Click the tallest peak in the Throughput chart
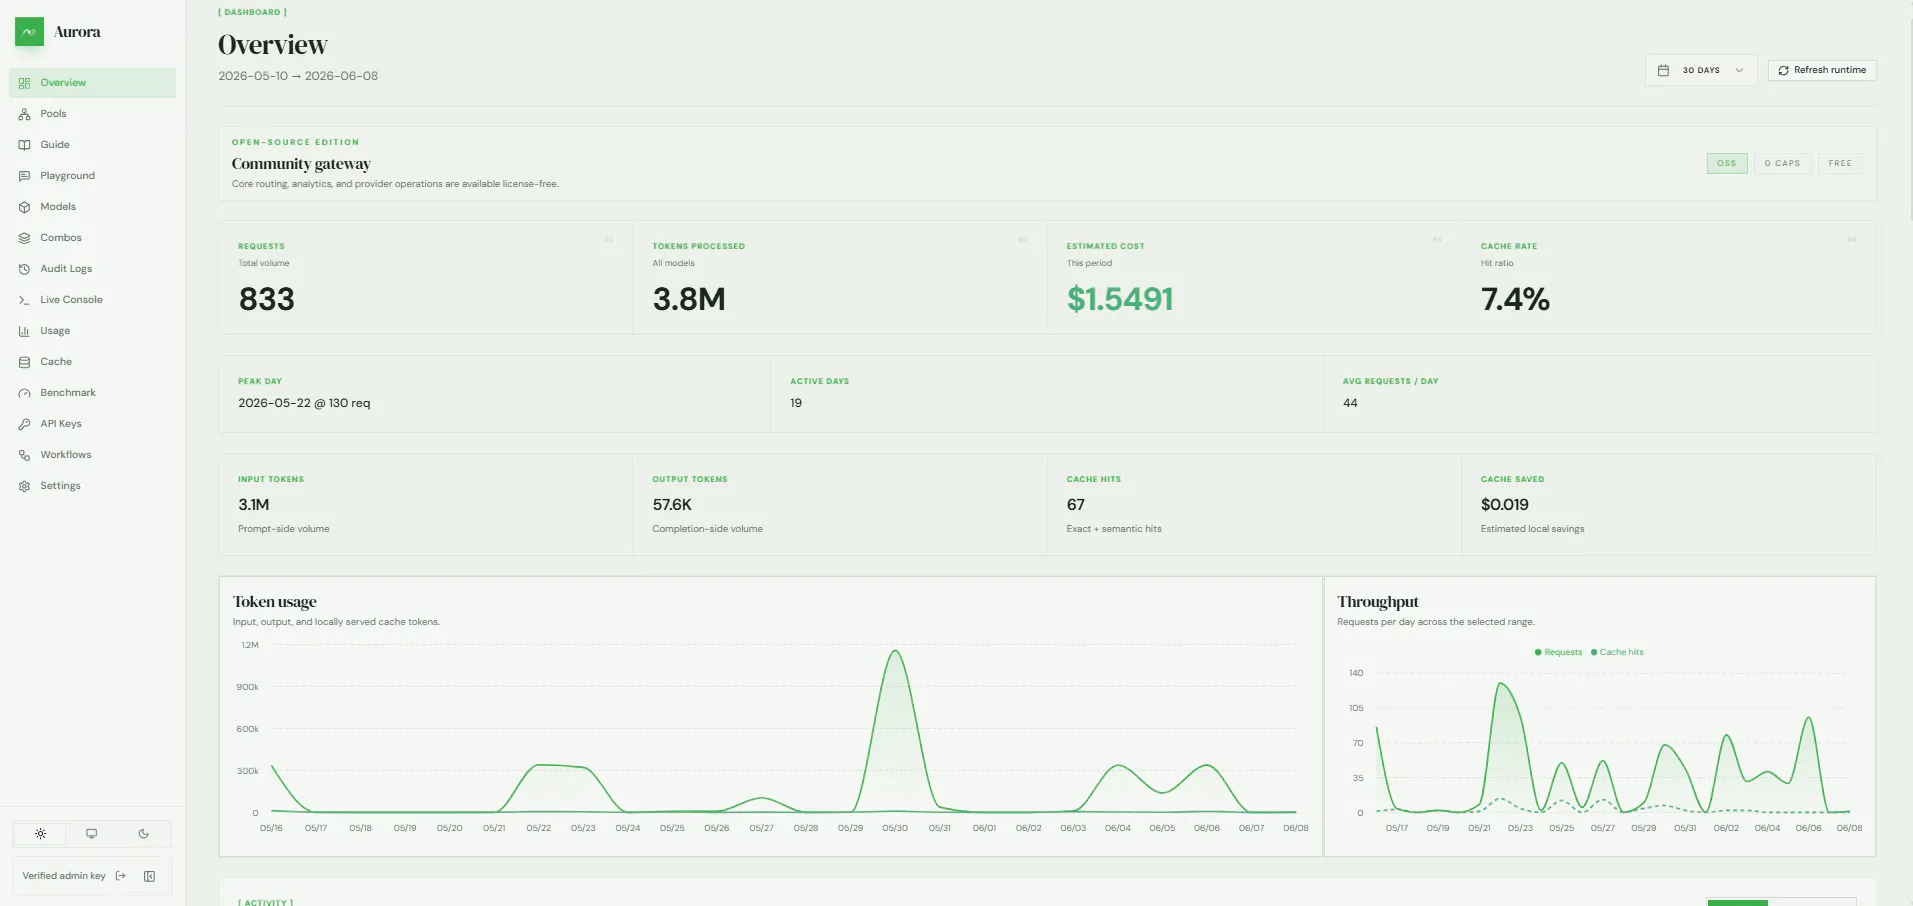Viewport: 1913px width, 906px height. coord(1501,684)
